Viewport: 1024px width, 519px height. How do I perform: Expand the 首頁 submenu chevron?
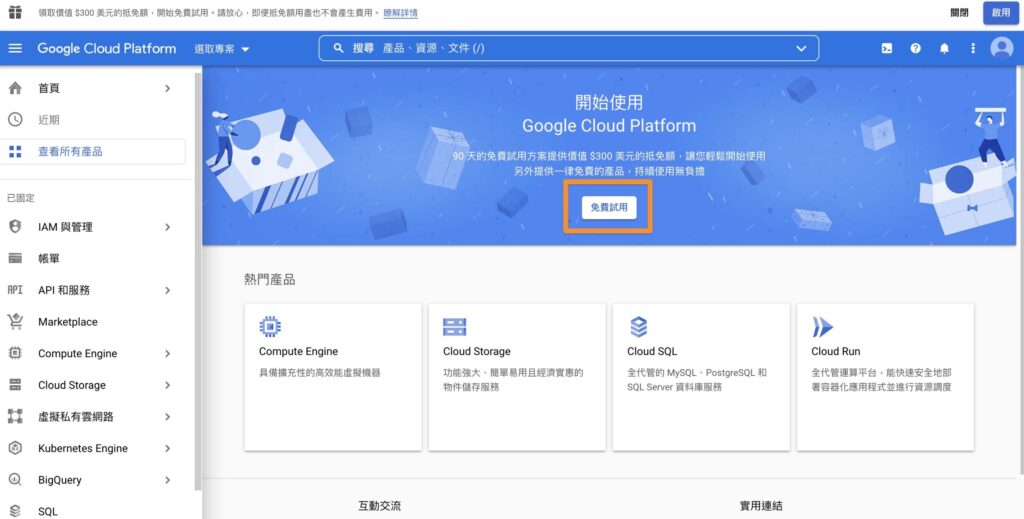pyautogui.click(x=168, y=88)
